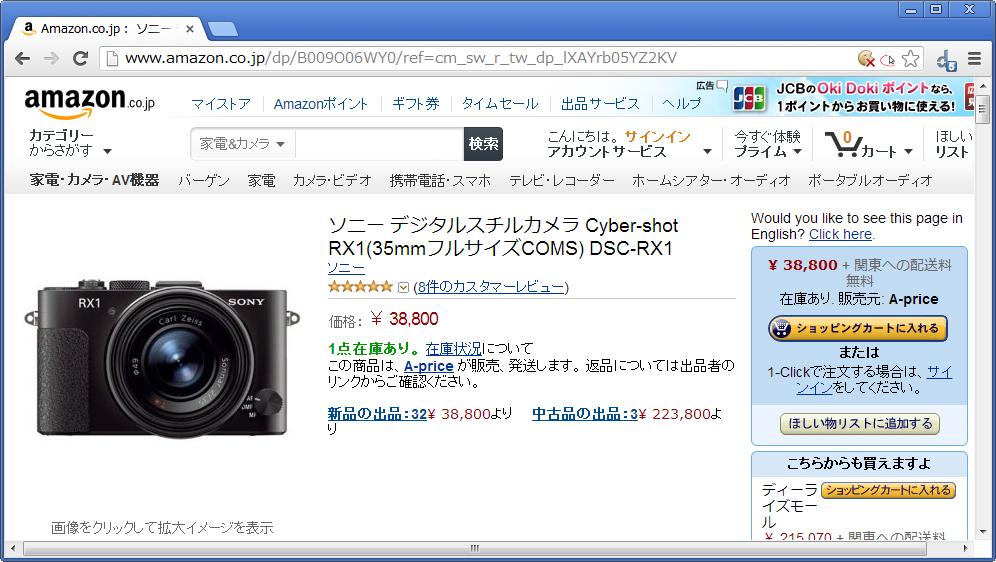Open the Chrome menu hamburger icon
This screenshot has width=996, height=562.
(x=974, y=59)
